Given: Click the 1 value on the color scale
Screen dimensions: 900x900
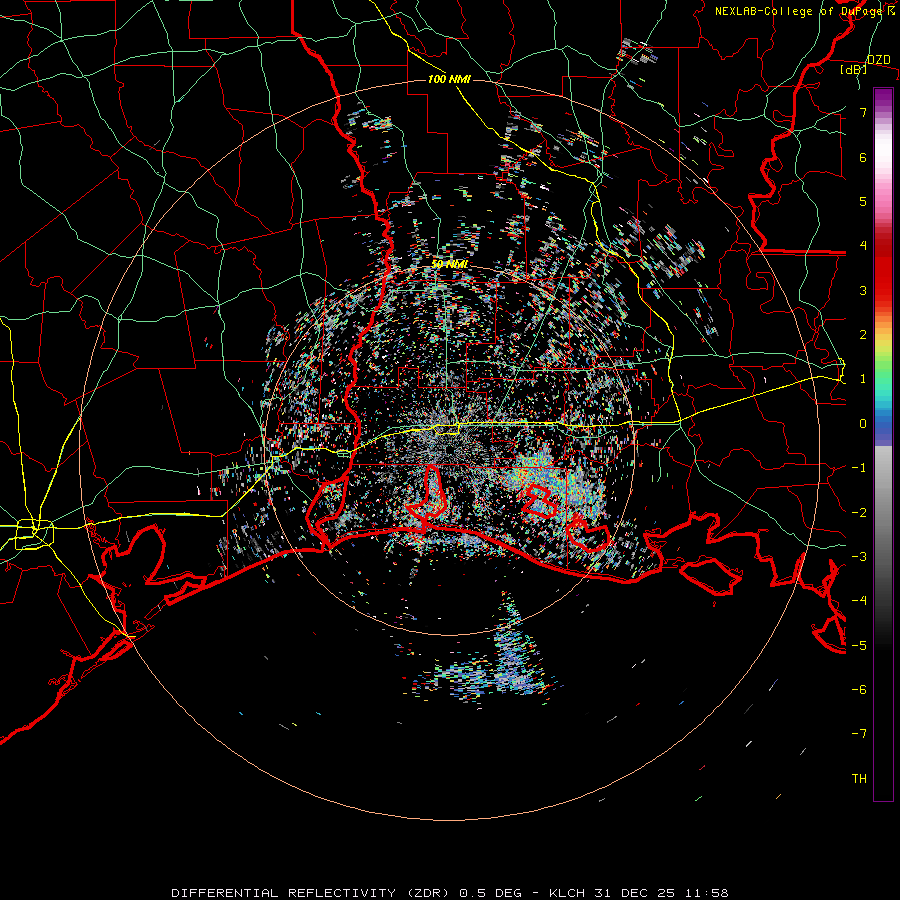Looking at the screenshot, I should (x=863, y=379).
